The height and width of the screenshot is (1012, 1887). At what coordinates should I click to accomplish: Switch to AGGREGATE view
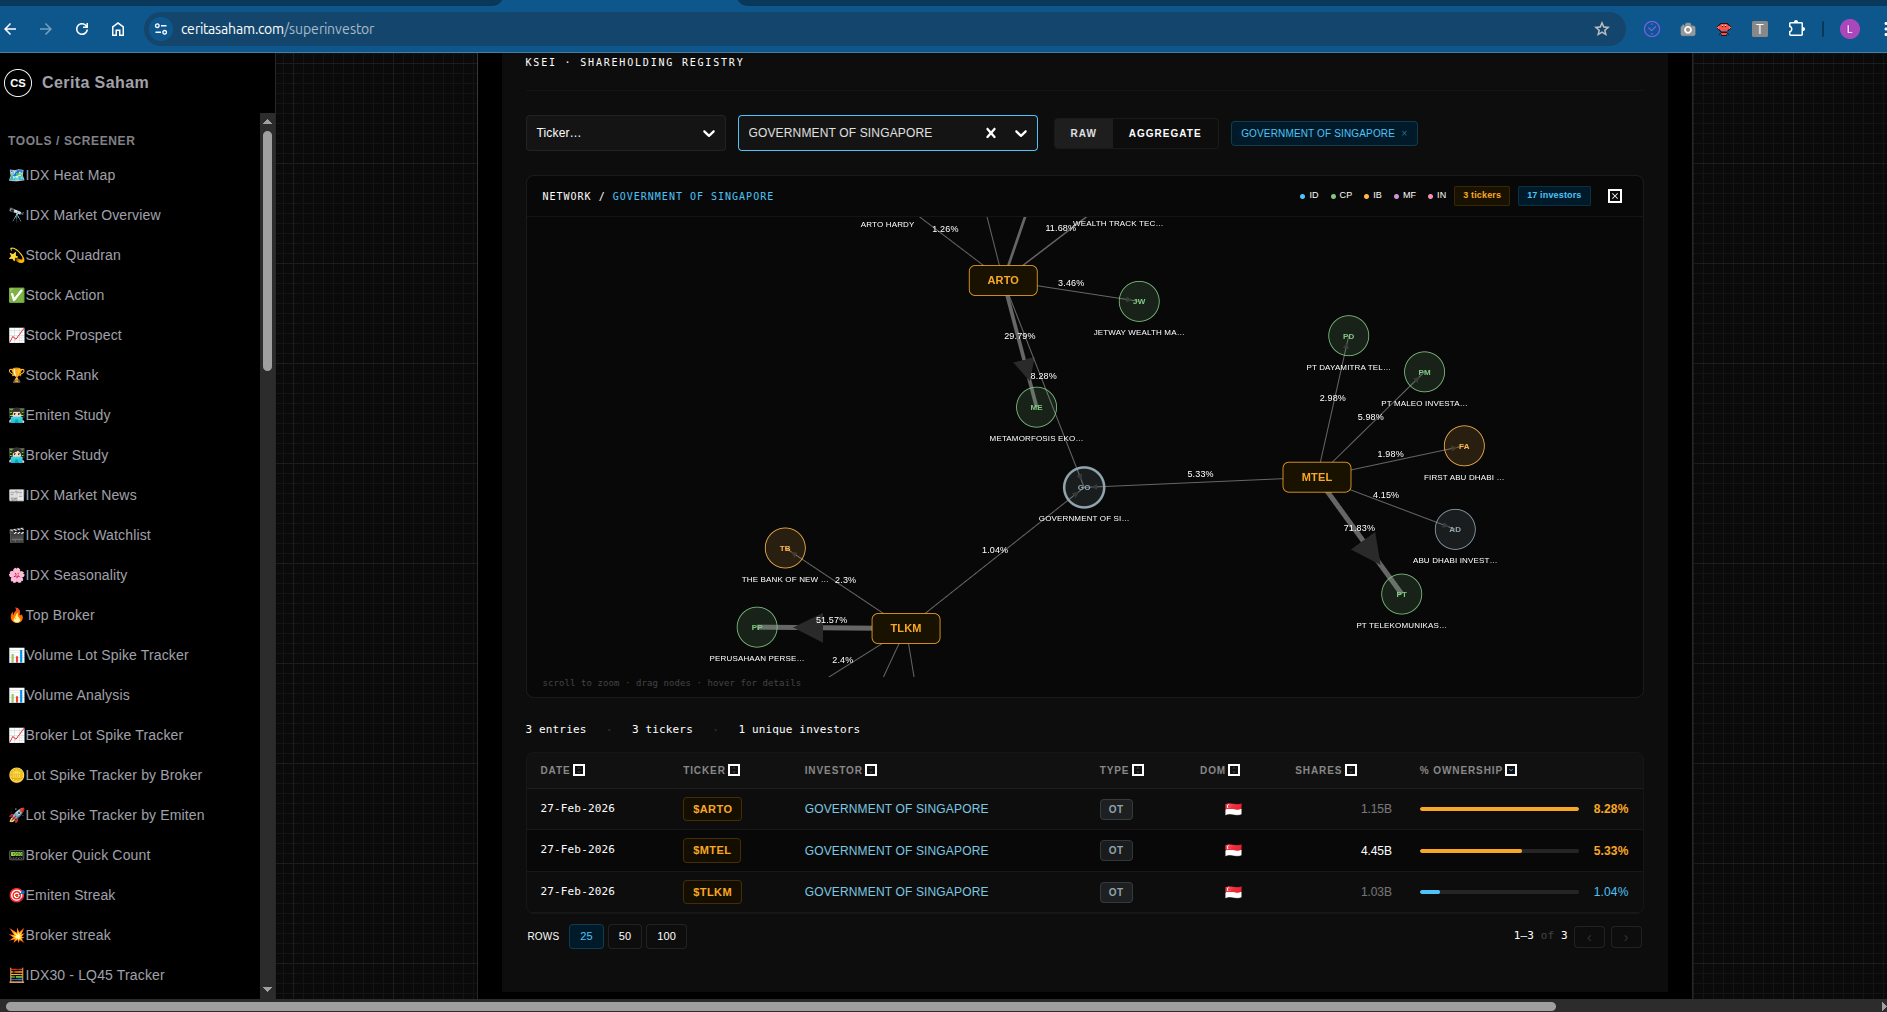tap(1164, 133)
